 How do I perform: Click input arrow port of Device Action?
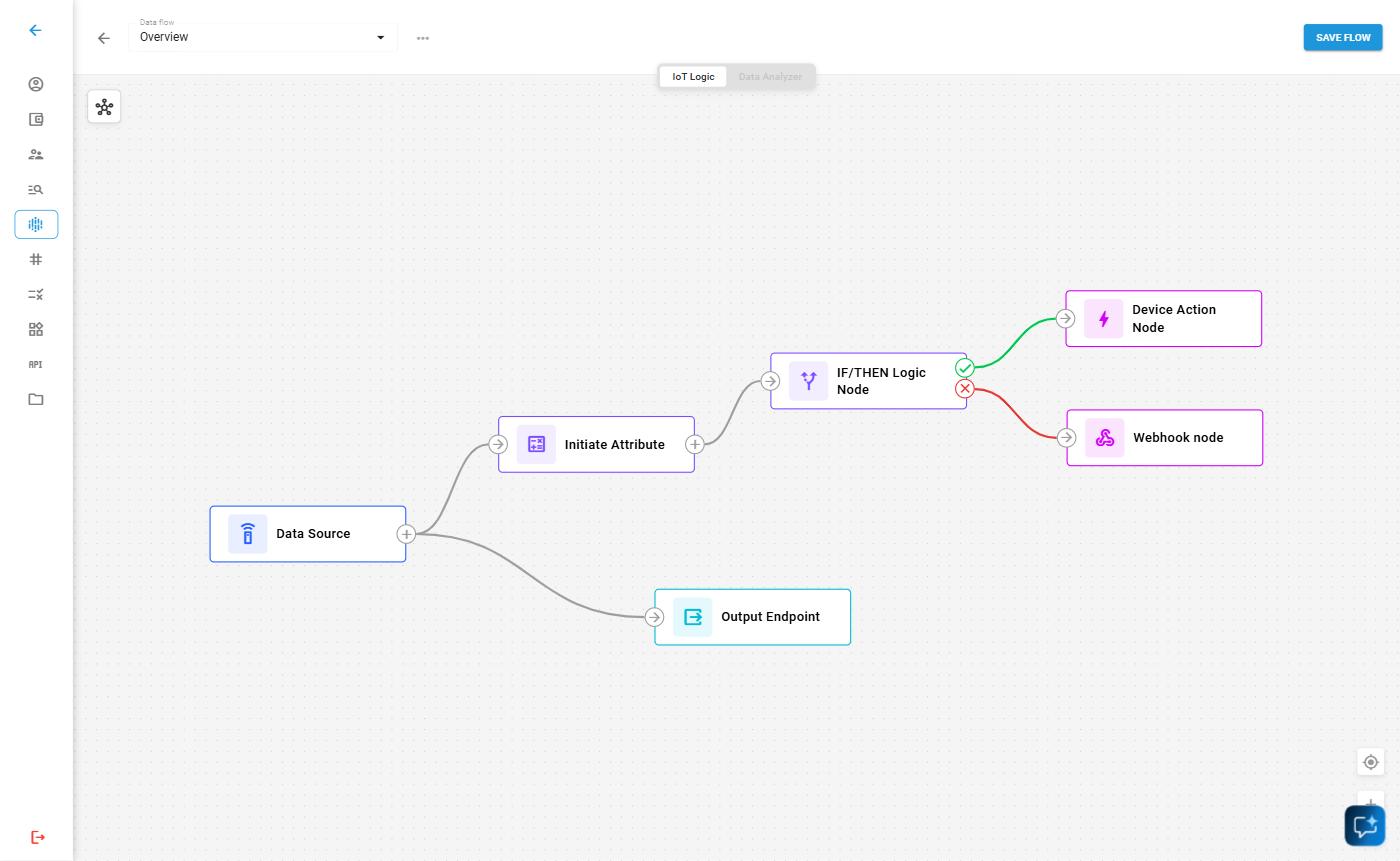pyautogui.click(x=1066, y=319)
